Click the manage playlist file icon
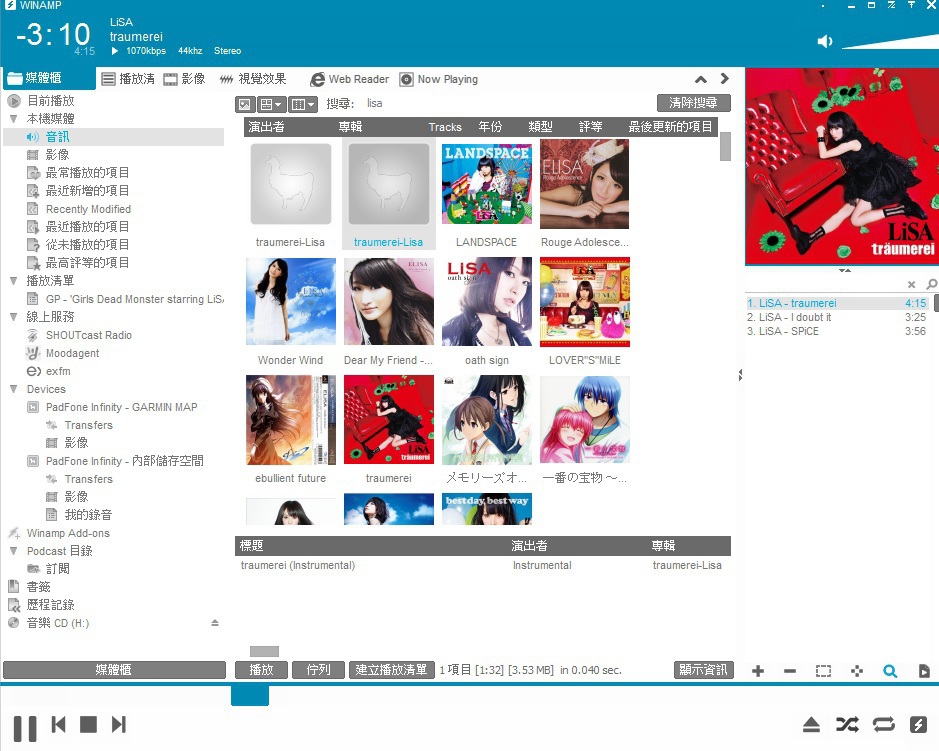Image resolution: width=939 pixels, height=751 pixels. click(x=924, y=671)
